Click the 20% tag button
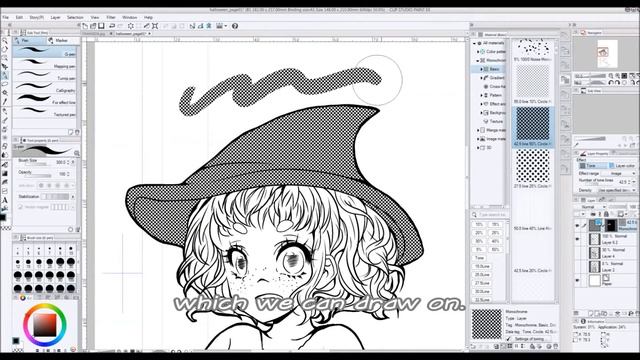This screenshot has height=360, width=640. 479,233
